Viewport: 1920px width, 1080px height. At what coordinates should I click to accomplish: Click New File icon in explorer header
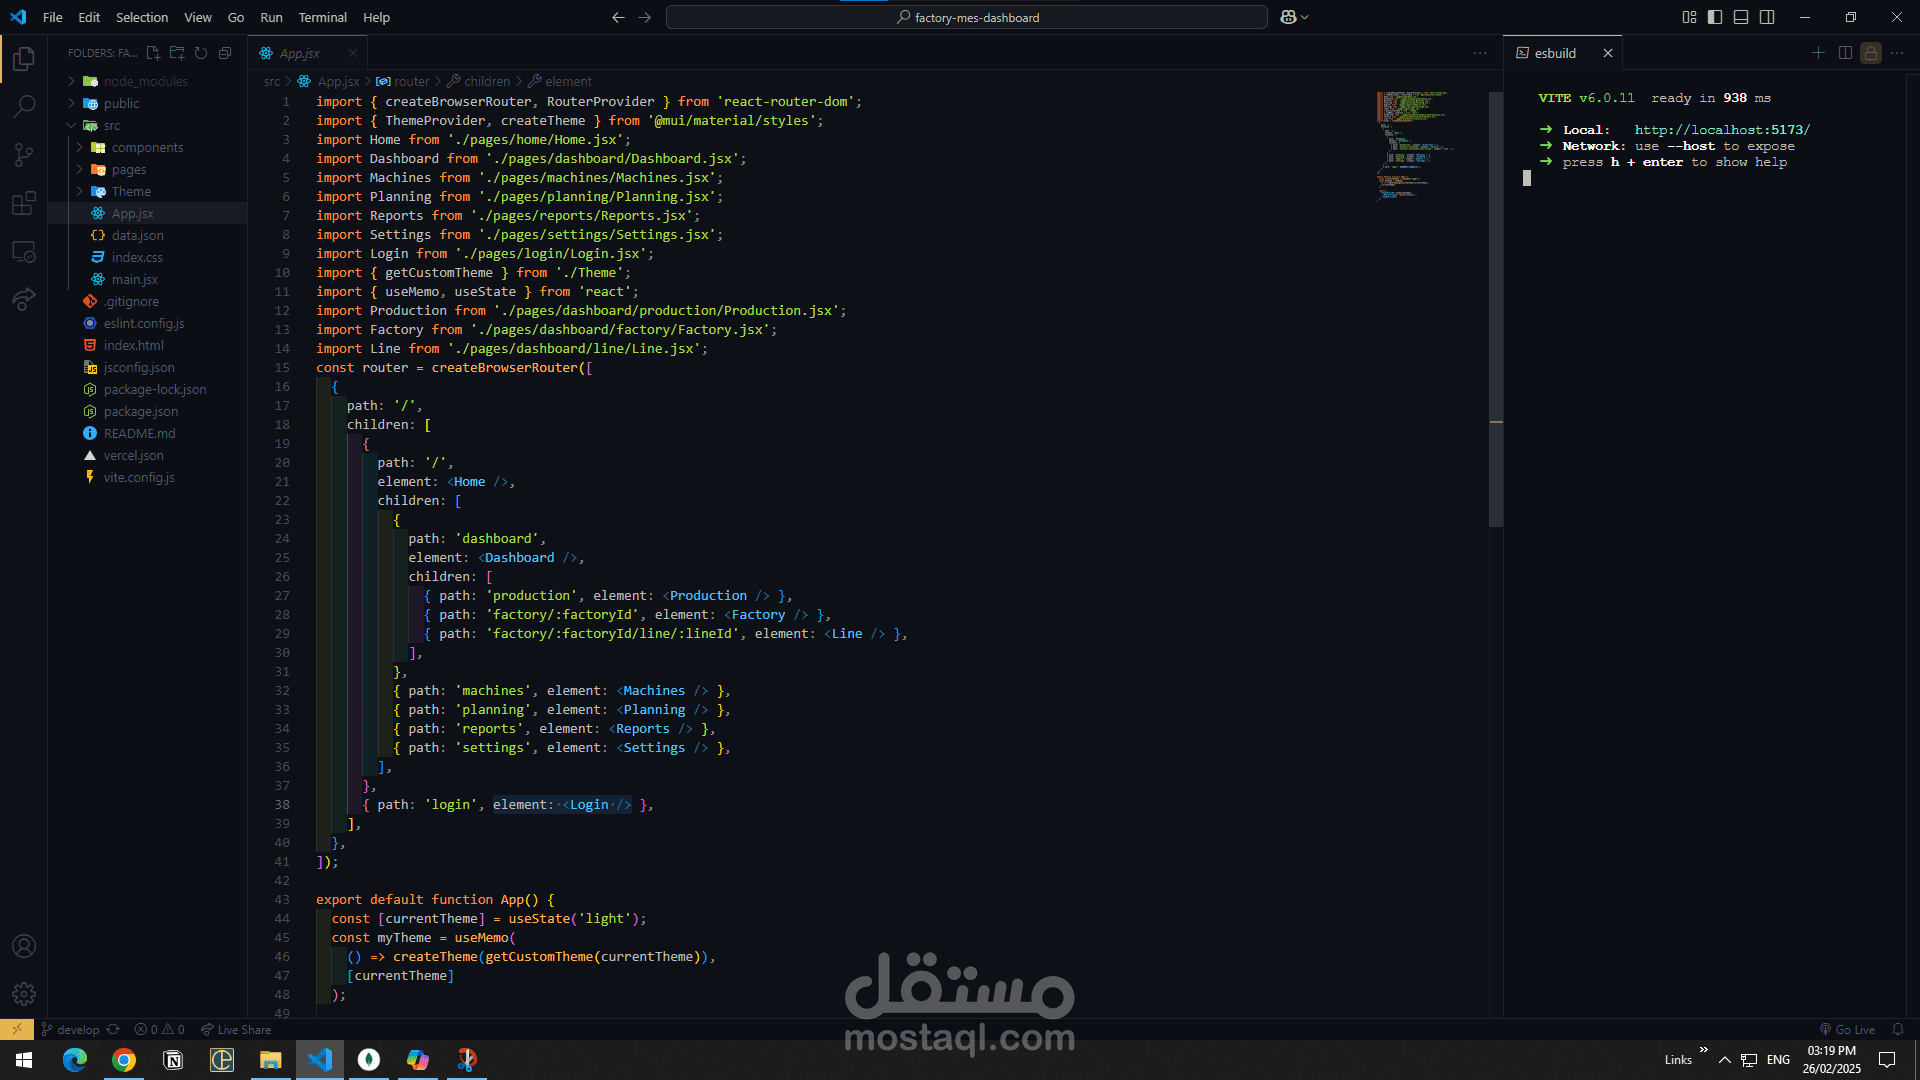pos(153,53)
